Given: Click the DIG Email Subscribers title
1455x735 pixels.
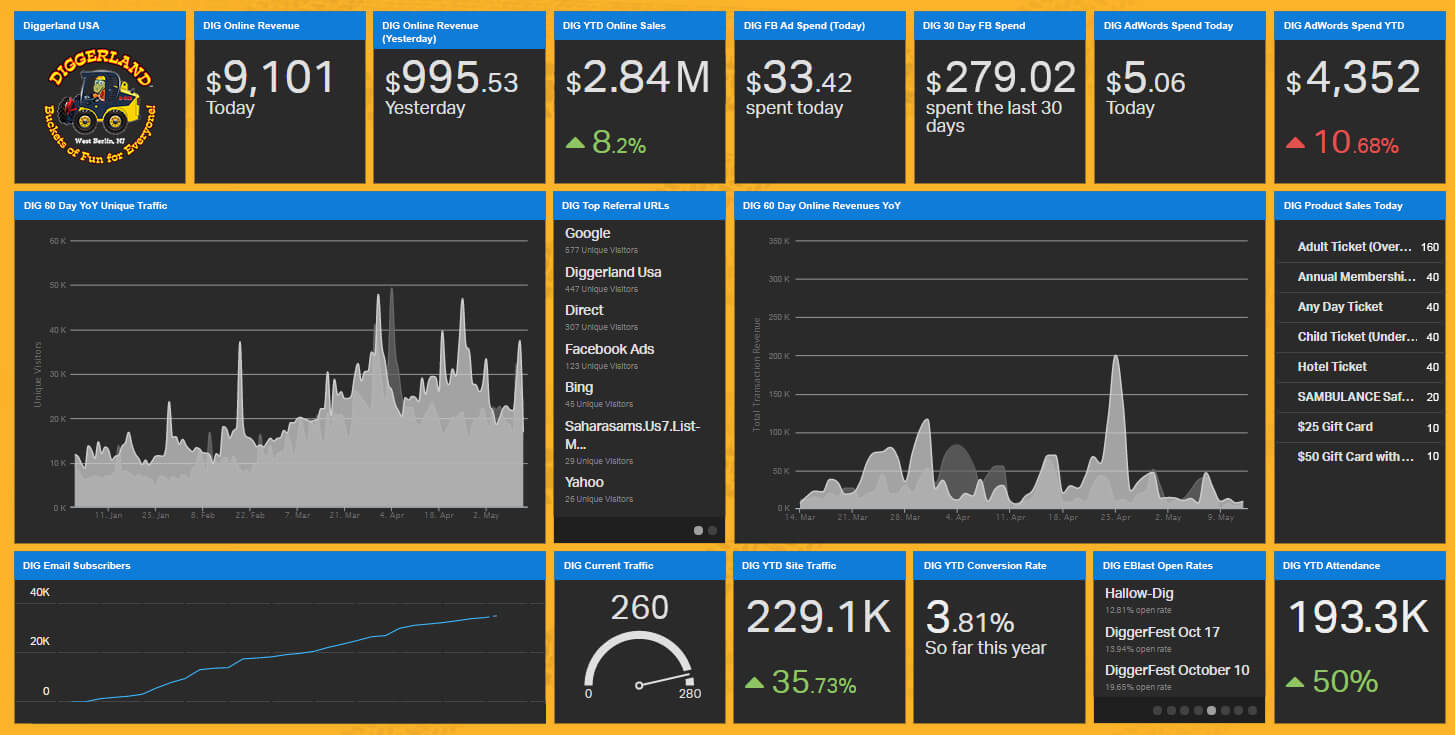Looking at the screenshot, I should pyautogui.click(x=76, y=566).
